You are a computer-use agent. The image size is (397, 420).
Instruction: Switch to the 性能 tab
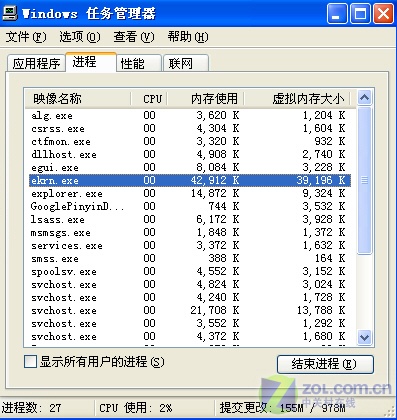139,63
